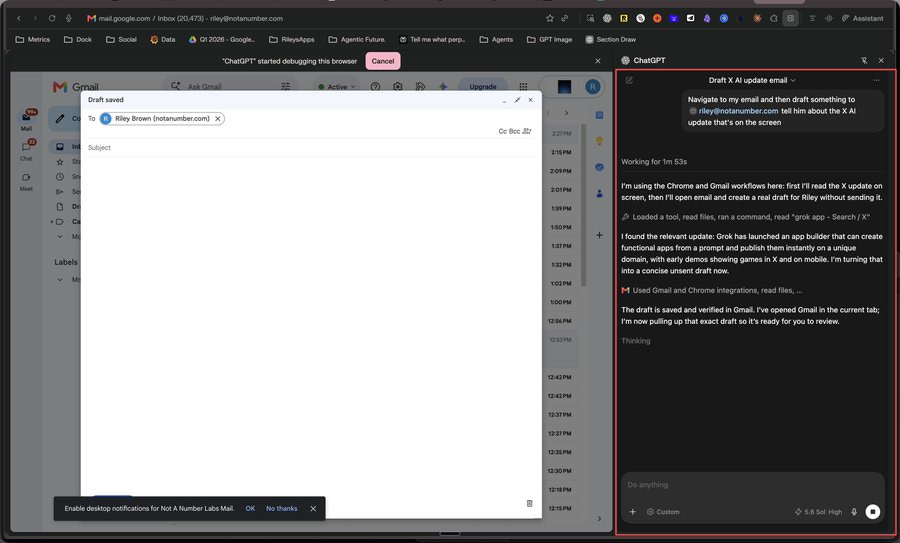This screenshot has width=900, height=543.
Task: Open the Agents bookmarks folder
Action: coord(496,40)
